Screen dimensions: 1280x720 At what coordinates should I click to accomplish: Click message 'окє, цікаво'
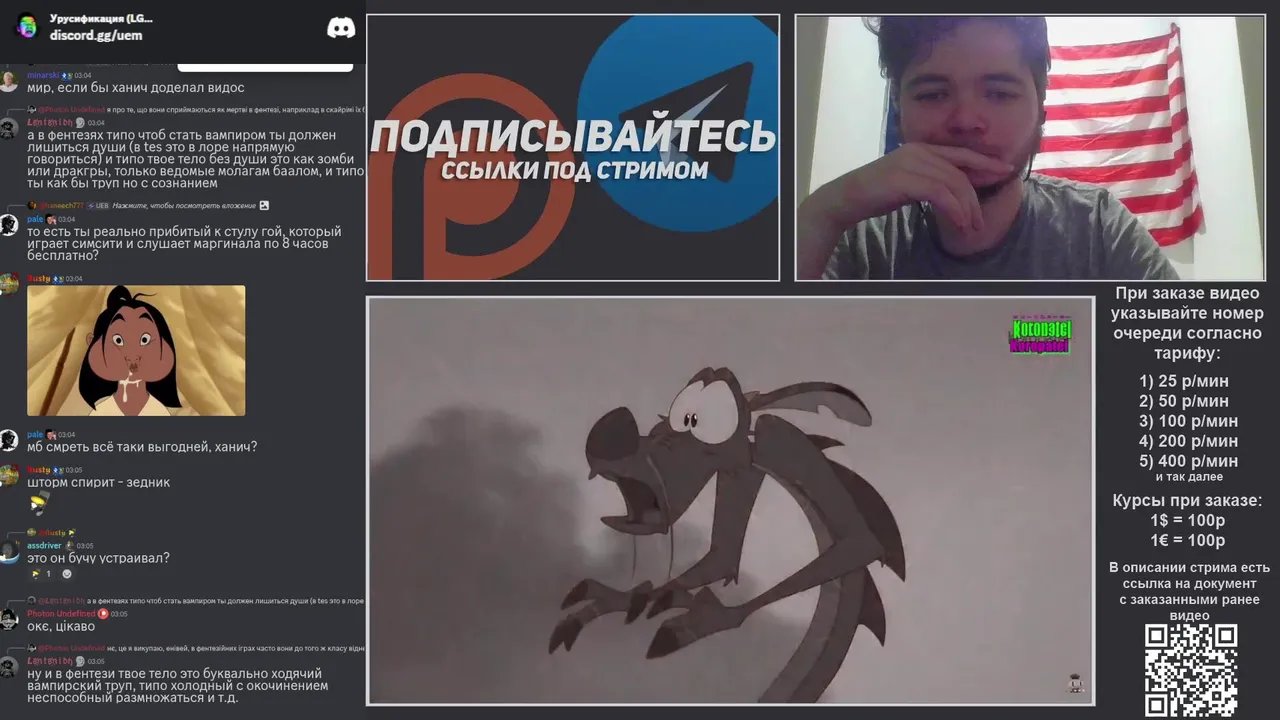coord(61,626)
